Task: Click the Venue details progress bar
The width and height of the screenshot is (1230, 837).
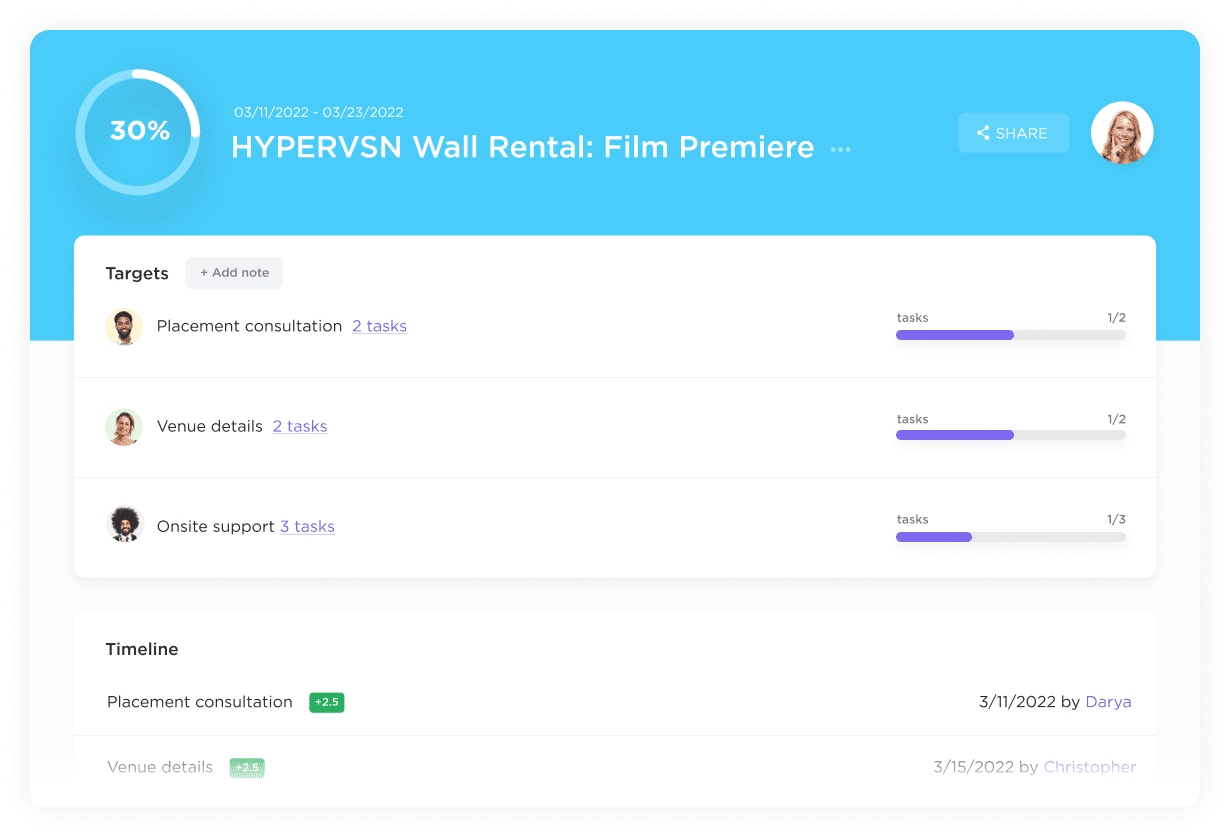Action: click(1011, 435)
